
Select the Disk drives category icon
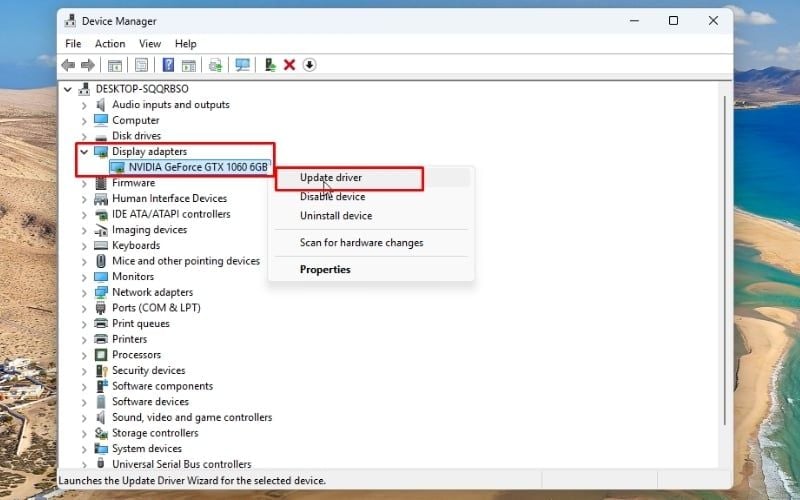pos(101,136)
